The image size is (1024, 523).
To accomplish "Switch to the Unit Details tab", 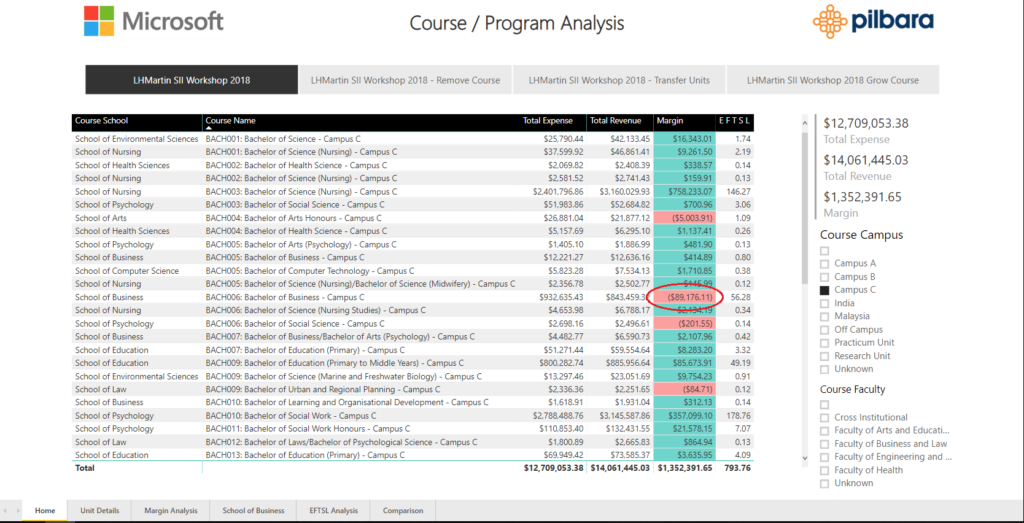I will (99, 511).
